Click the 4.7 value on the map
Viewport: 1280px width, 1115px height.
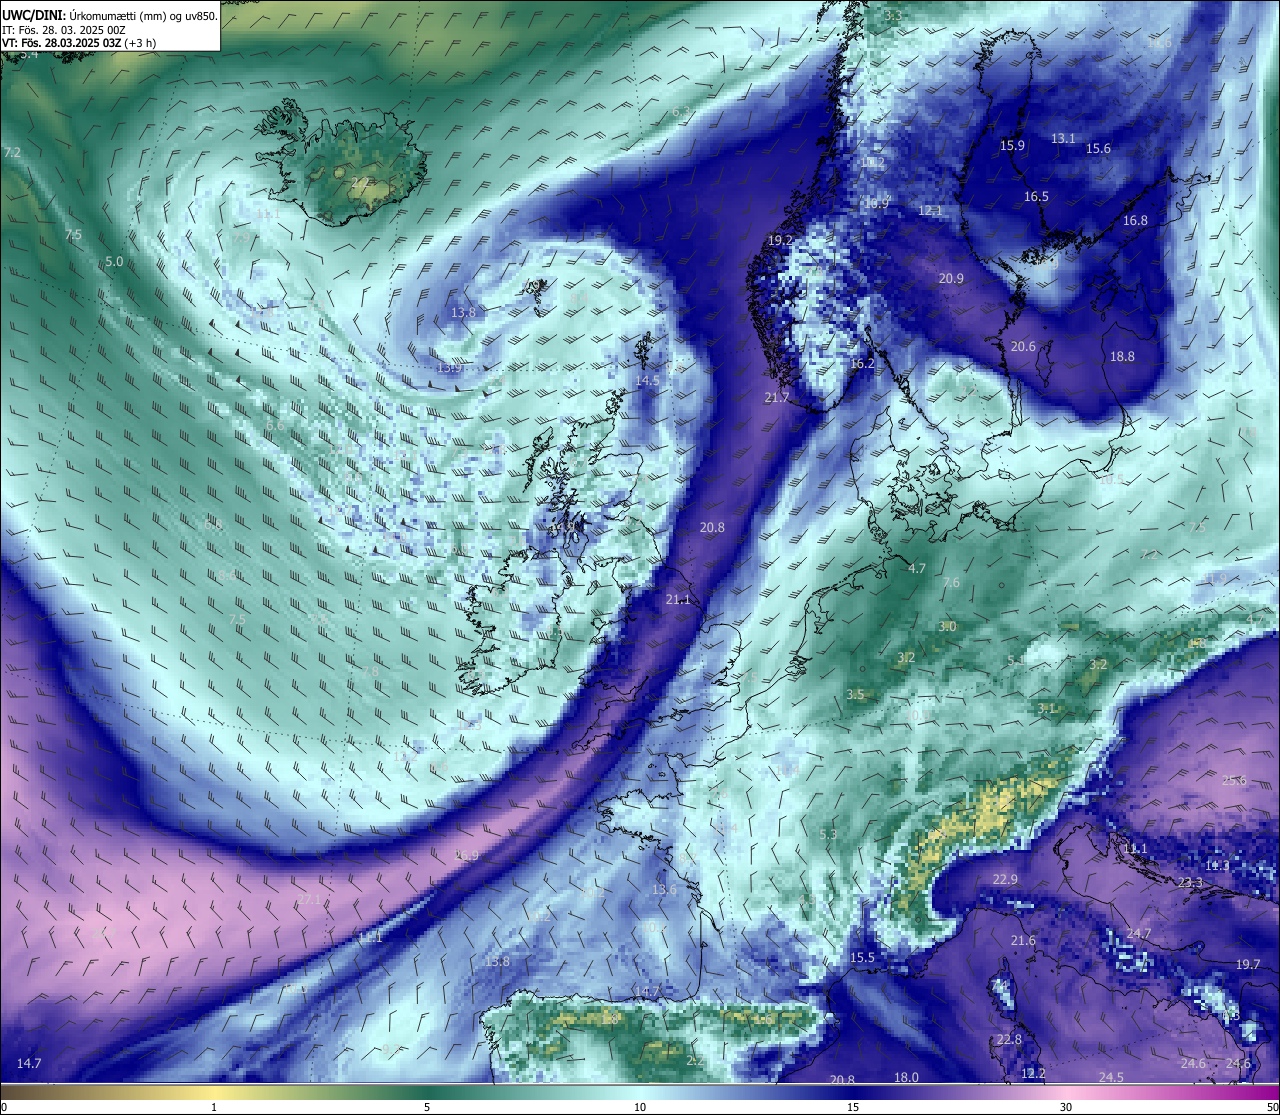[917, 568]
